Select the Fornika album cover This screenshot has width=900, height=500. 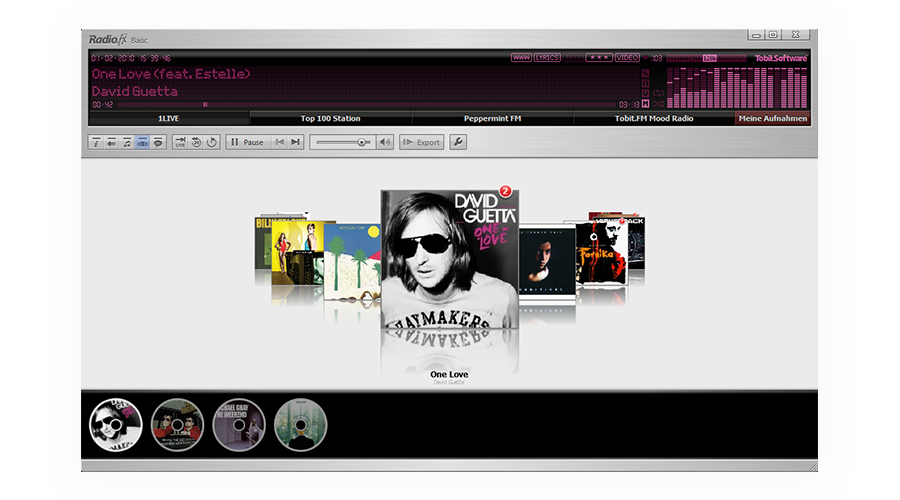coord(602,253)
